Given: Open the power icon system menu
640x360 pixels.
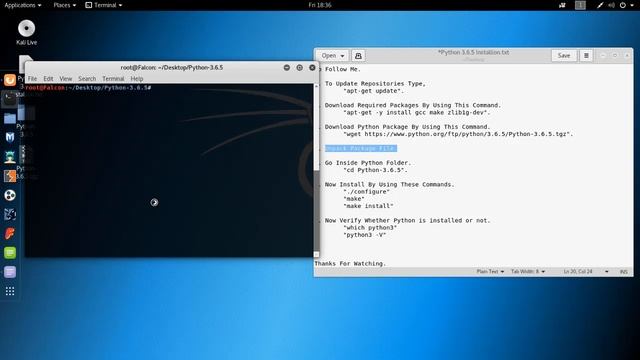Looking at the screenshot, I should [x=622, y=5].
